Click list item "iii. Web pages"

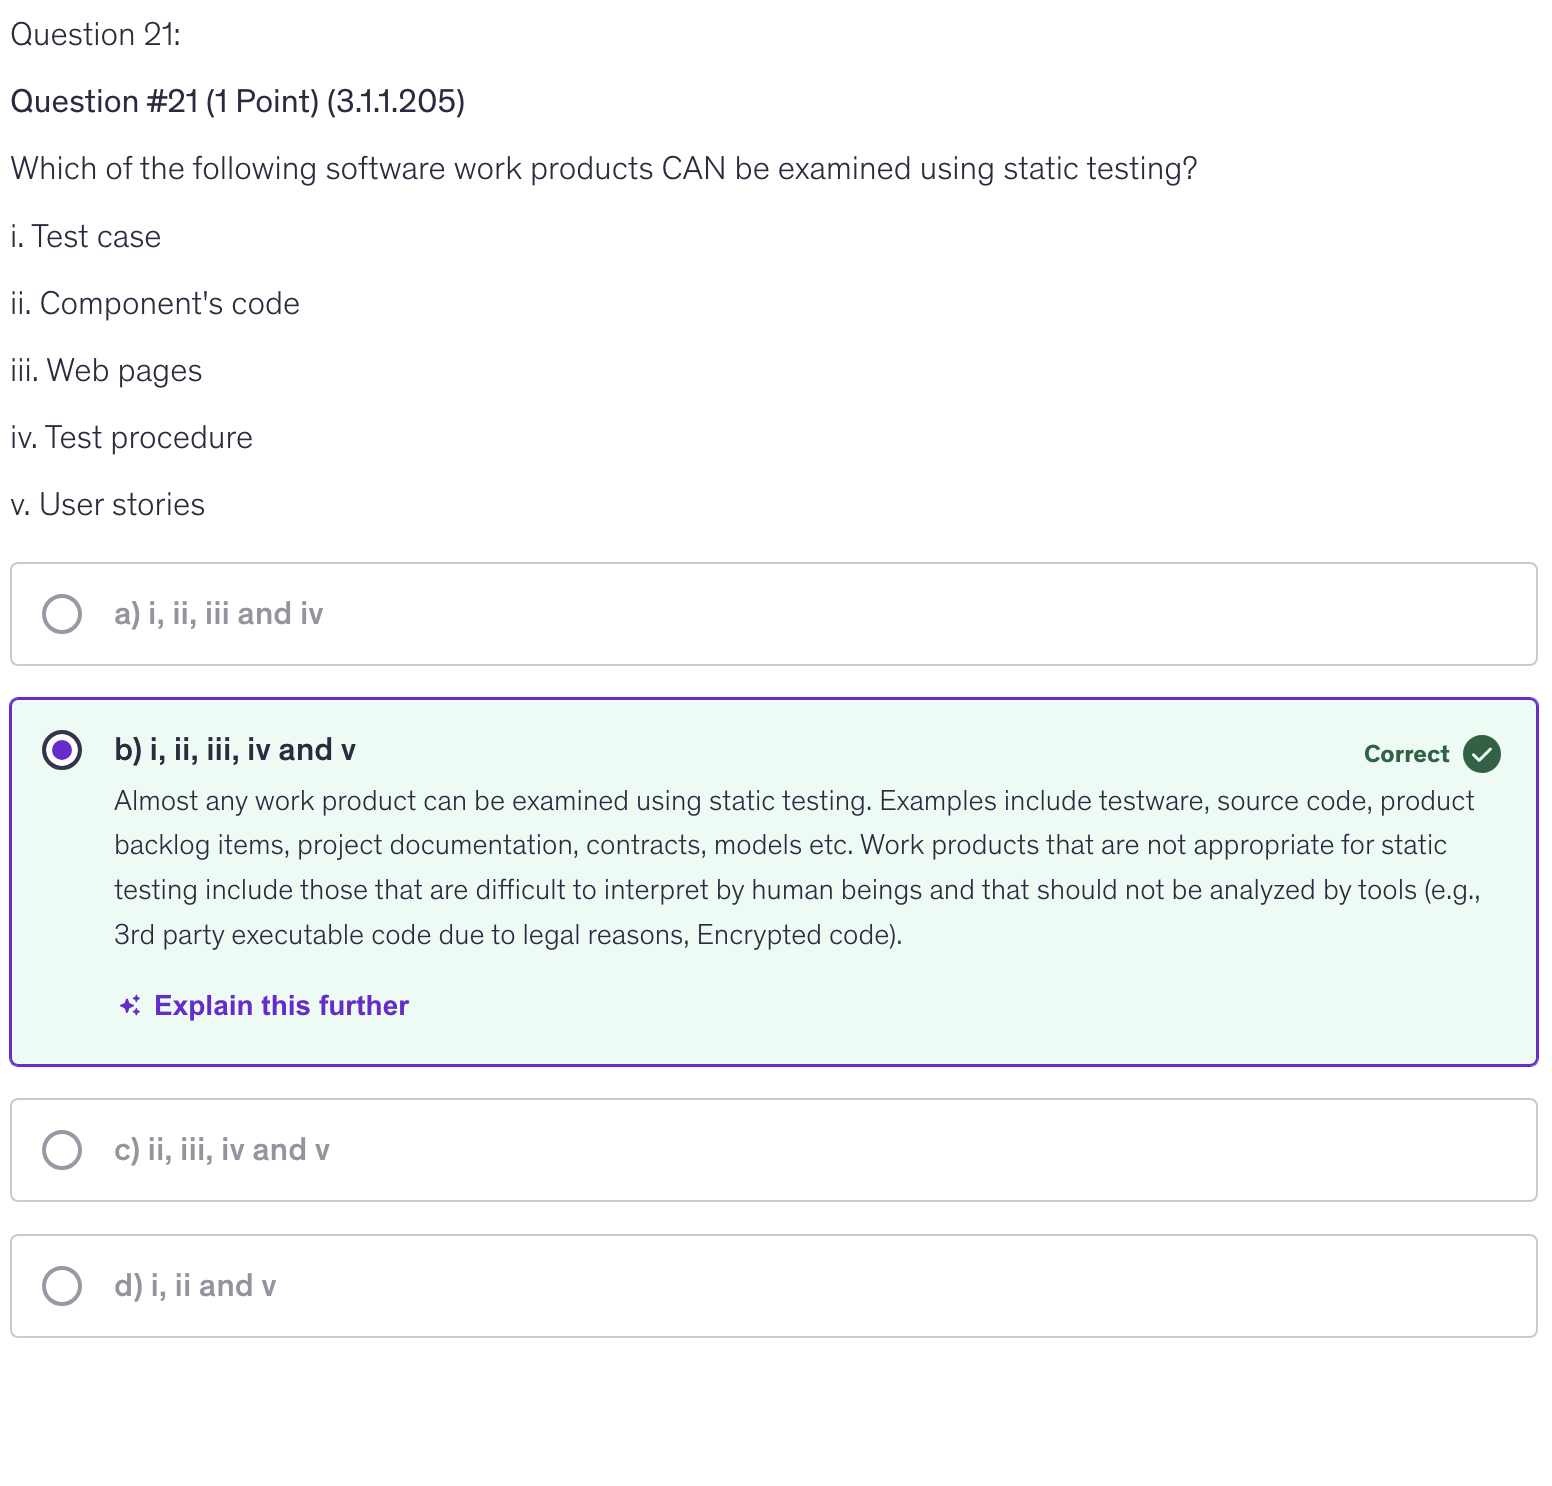pos(106,371)
